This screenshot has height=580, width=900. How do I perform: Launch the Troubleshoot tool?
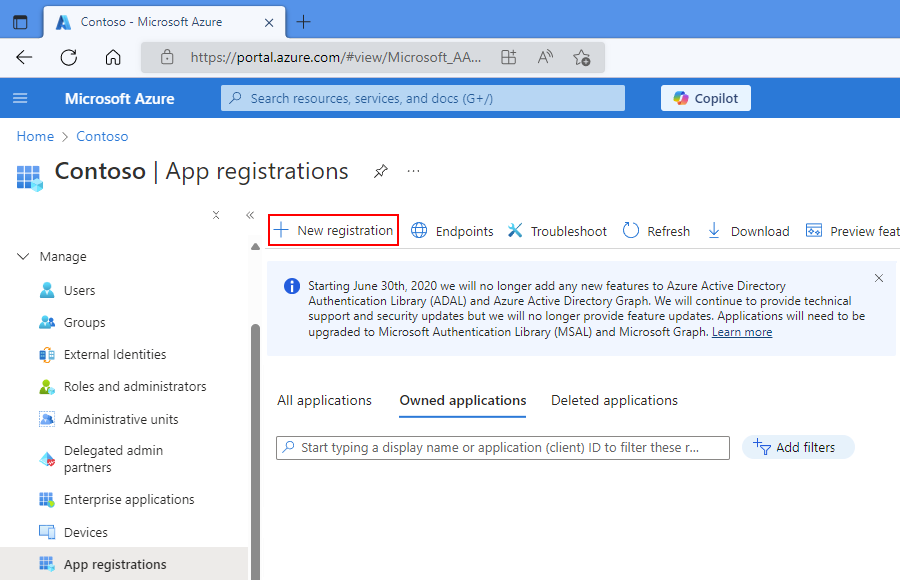[x=557, y=230]
